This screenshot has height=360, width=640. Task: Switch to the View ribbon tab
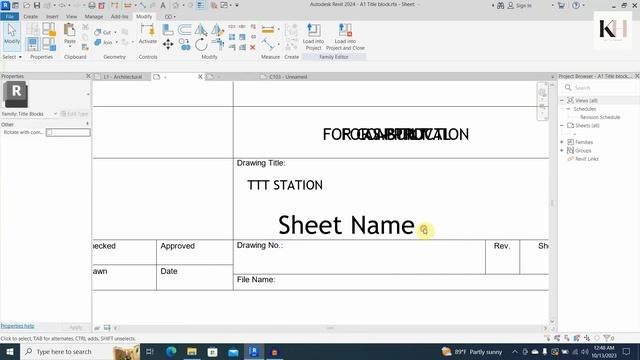pos(71,17)
